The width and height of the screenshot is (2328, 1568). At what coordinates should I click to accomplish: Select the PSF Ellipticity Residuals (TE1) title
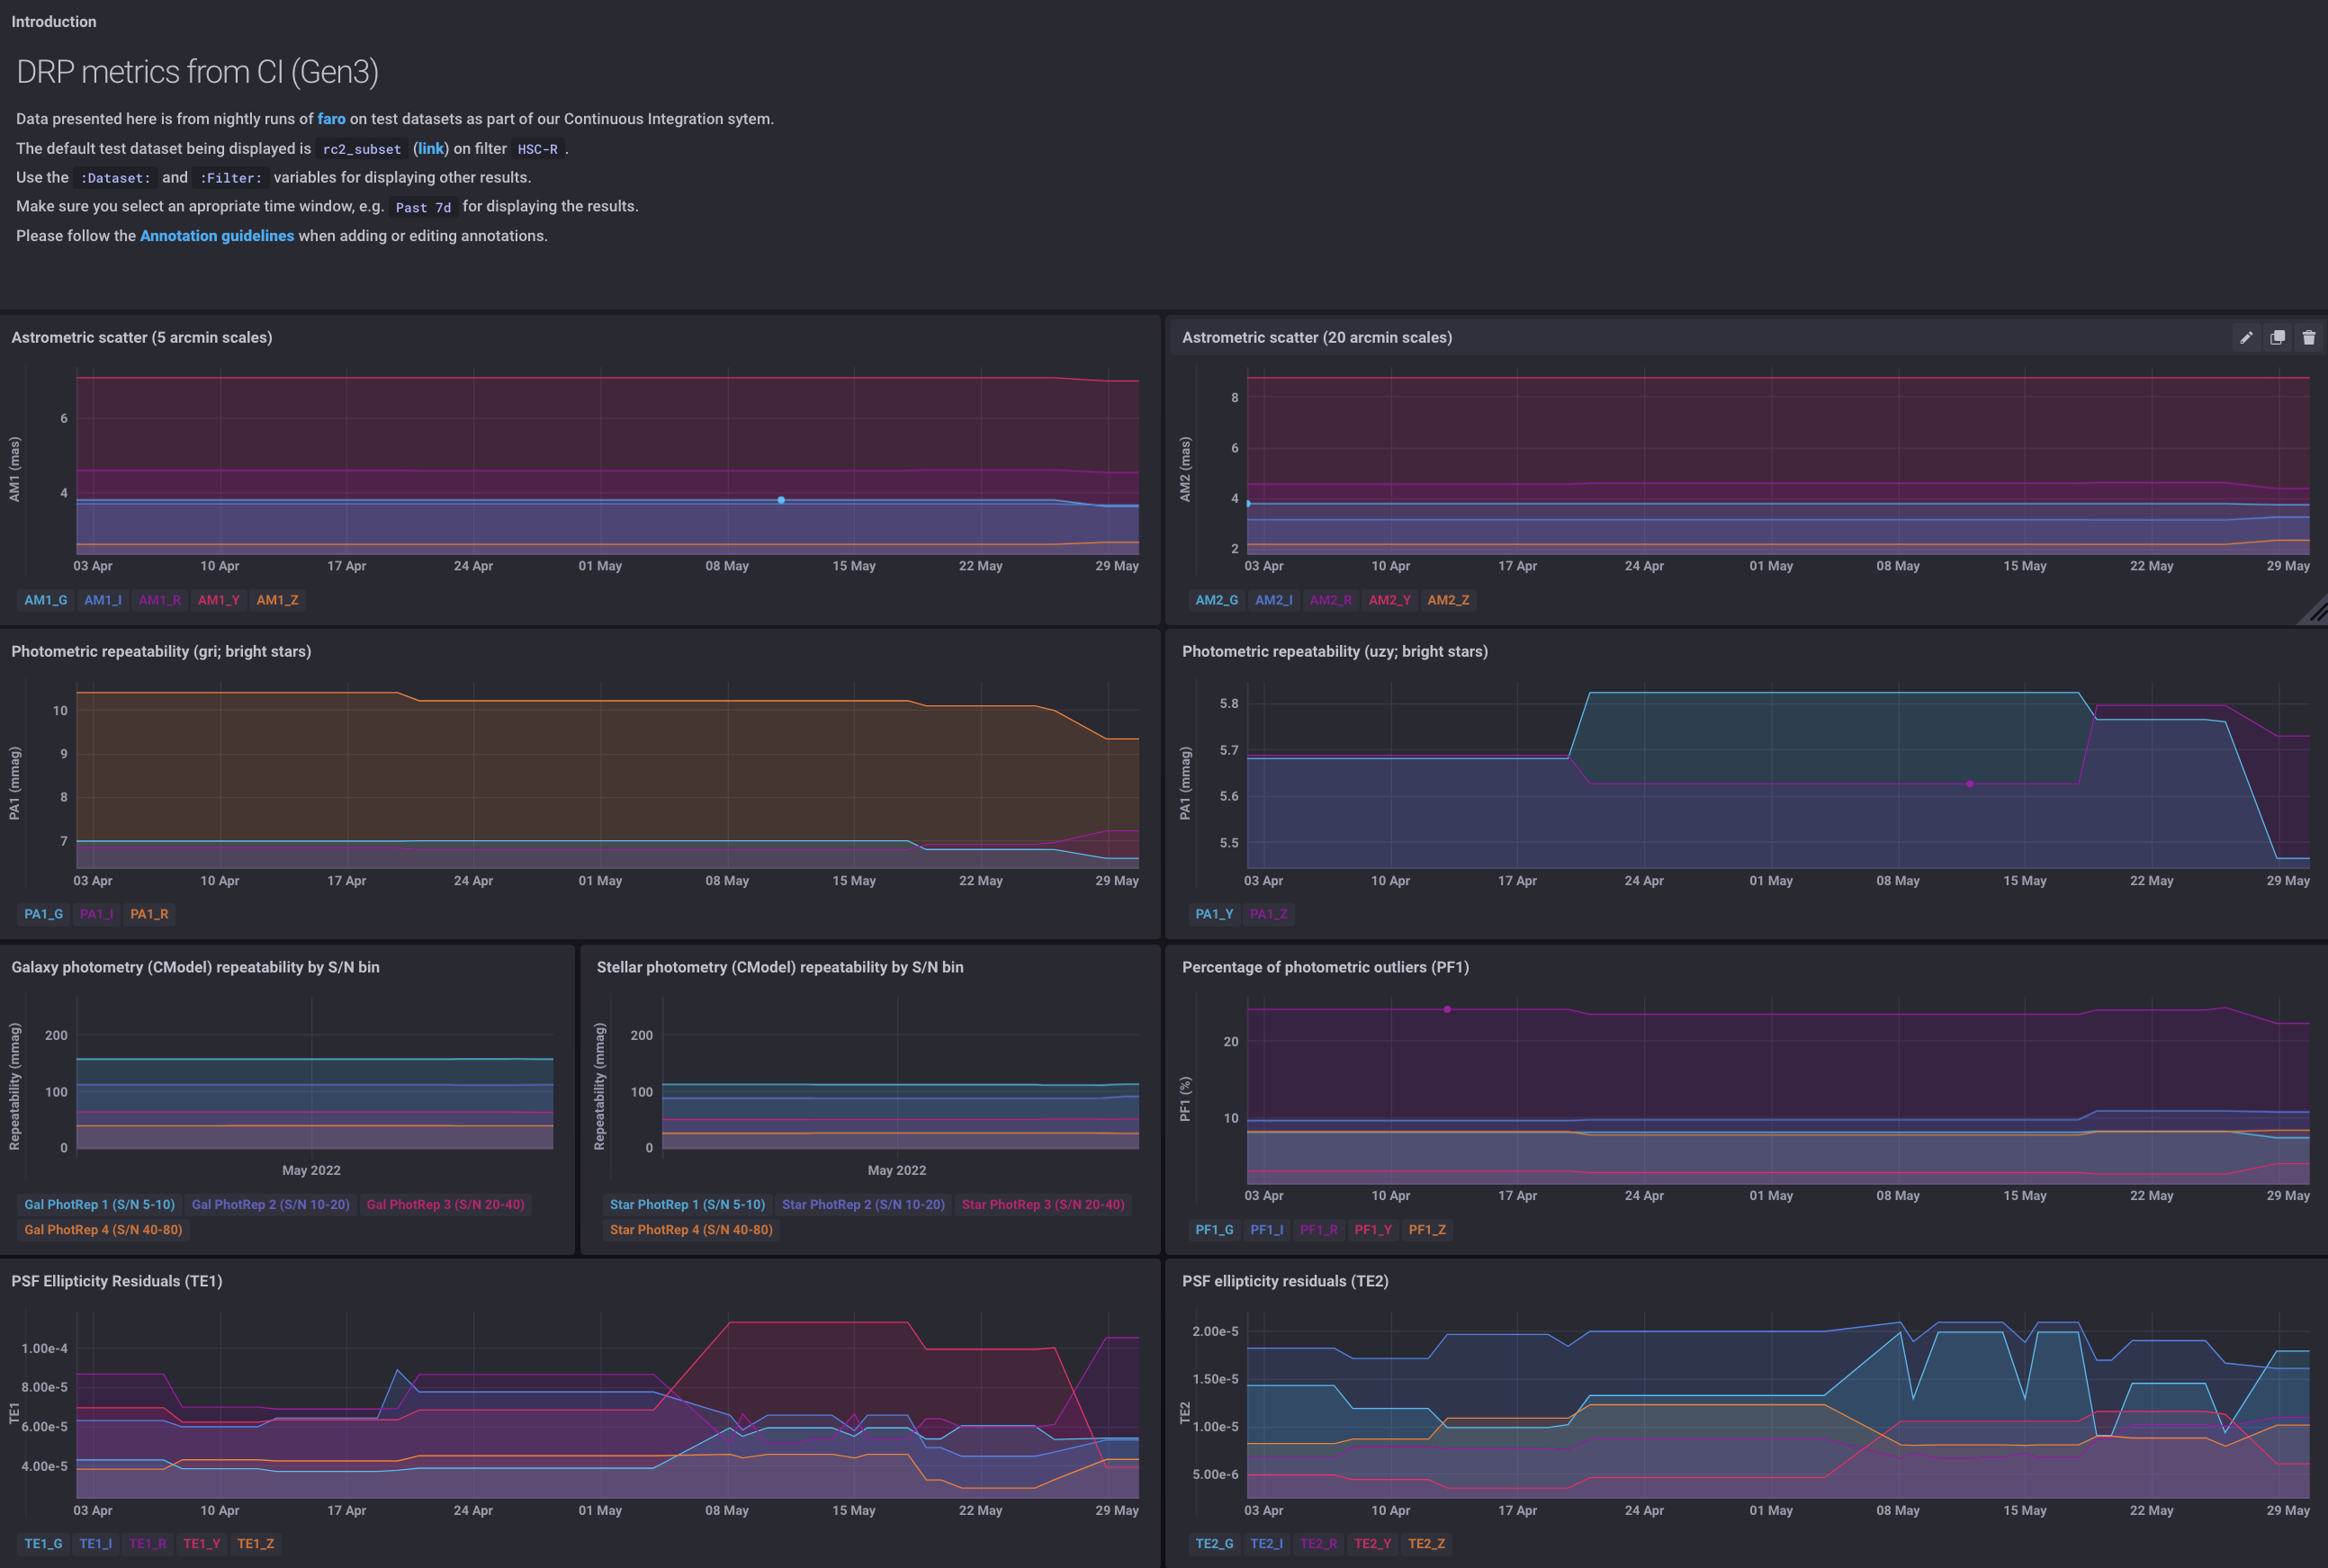tap(117, 1281)
